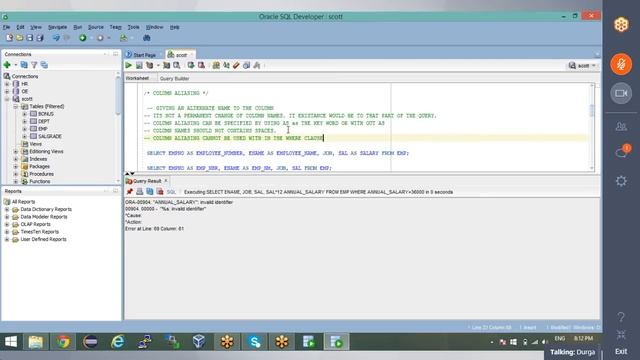
Task: Click the green Back navigation icon
Action: [x=83, y=38]
